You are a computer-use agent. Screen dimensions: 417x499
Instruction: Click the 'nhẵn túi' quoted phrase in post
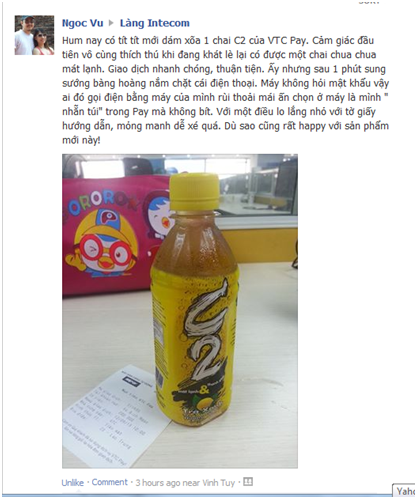82,112
